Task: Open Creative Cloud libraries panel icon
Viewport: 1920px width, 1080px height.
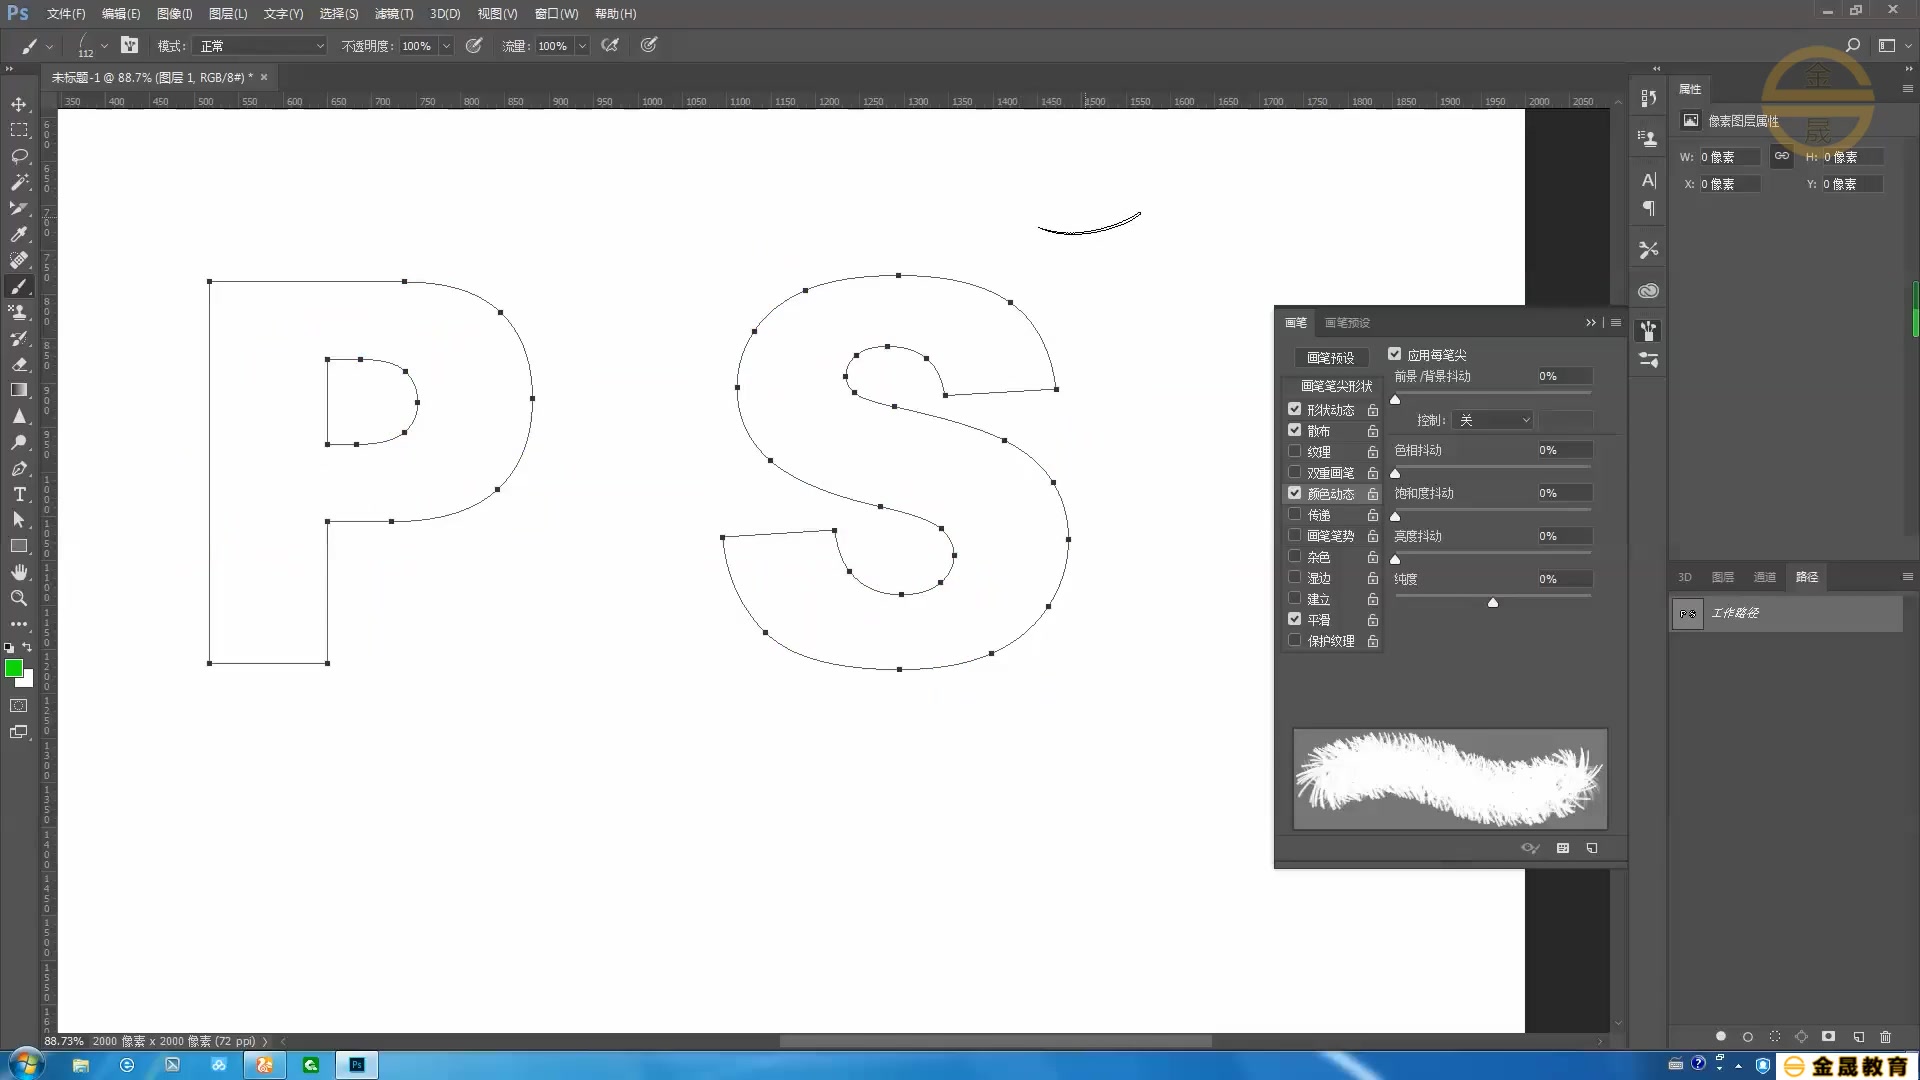Action: [x=1649, y=291]
